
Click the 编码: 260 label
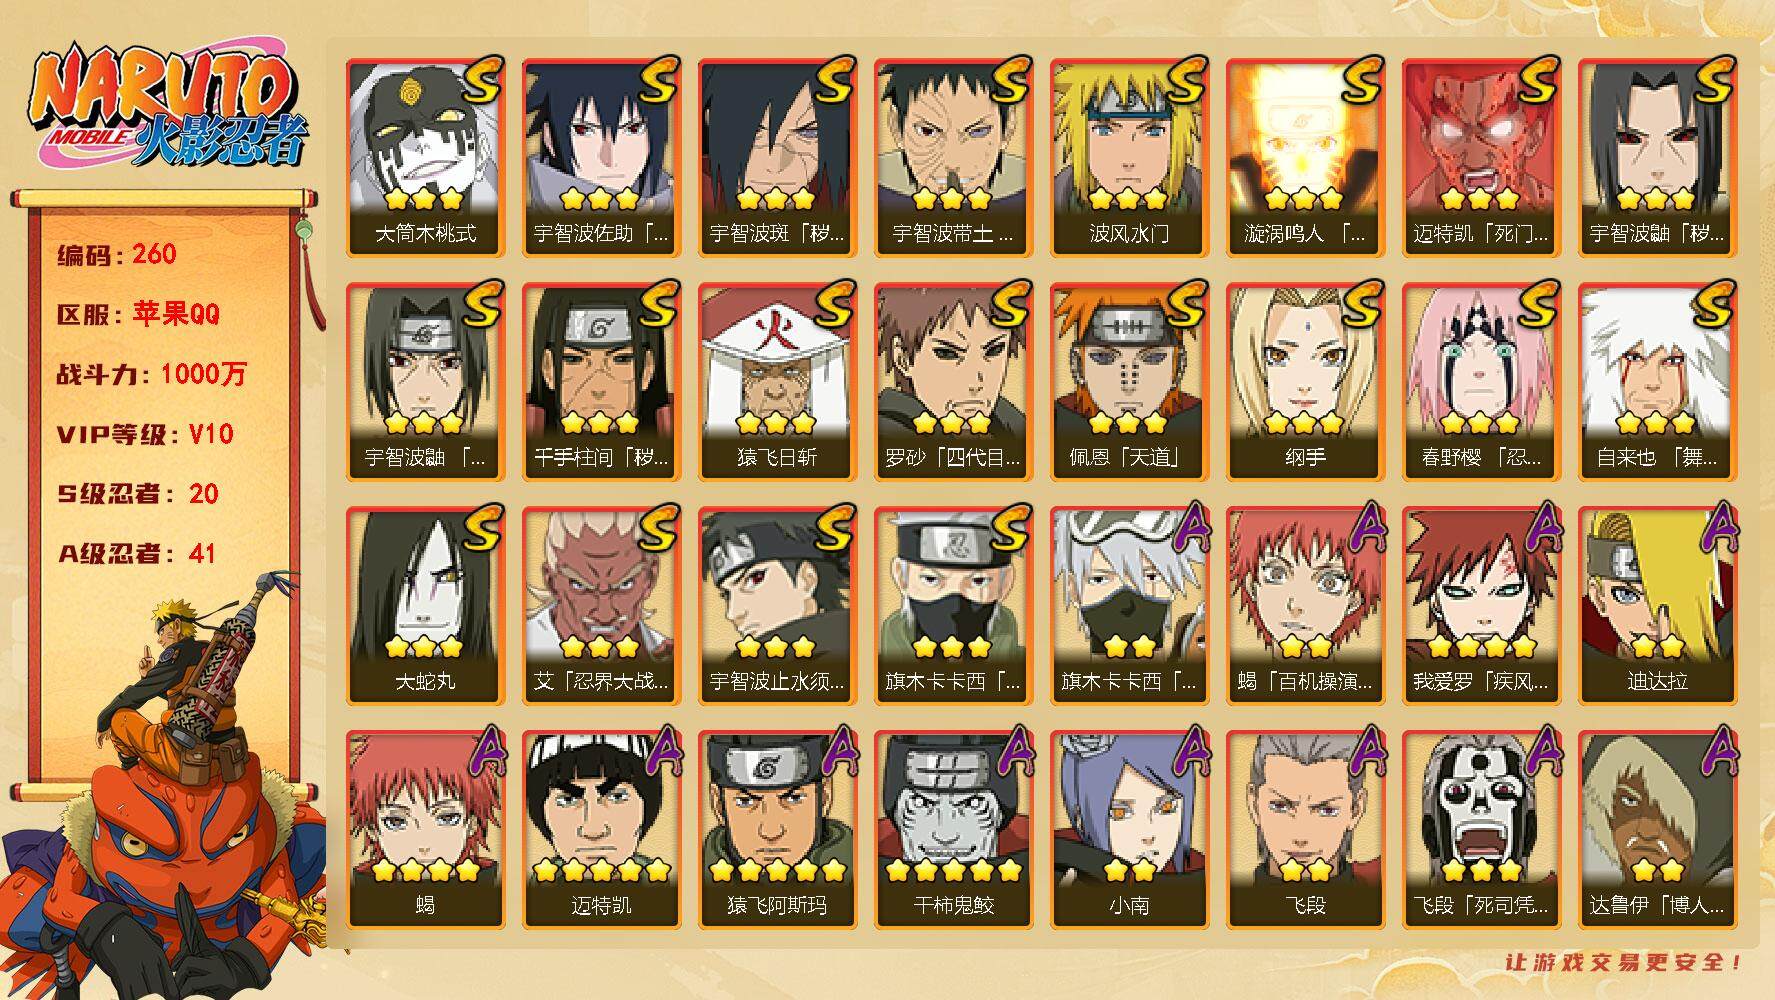click(117, 254)
